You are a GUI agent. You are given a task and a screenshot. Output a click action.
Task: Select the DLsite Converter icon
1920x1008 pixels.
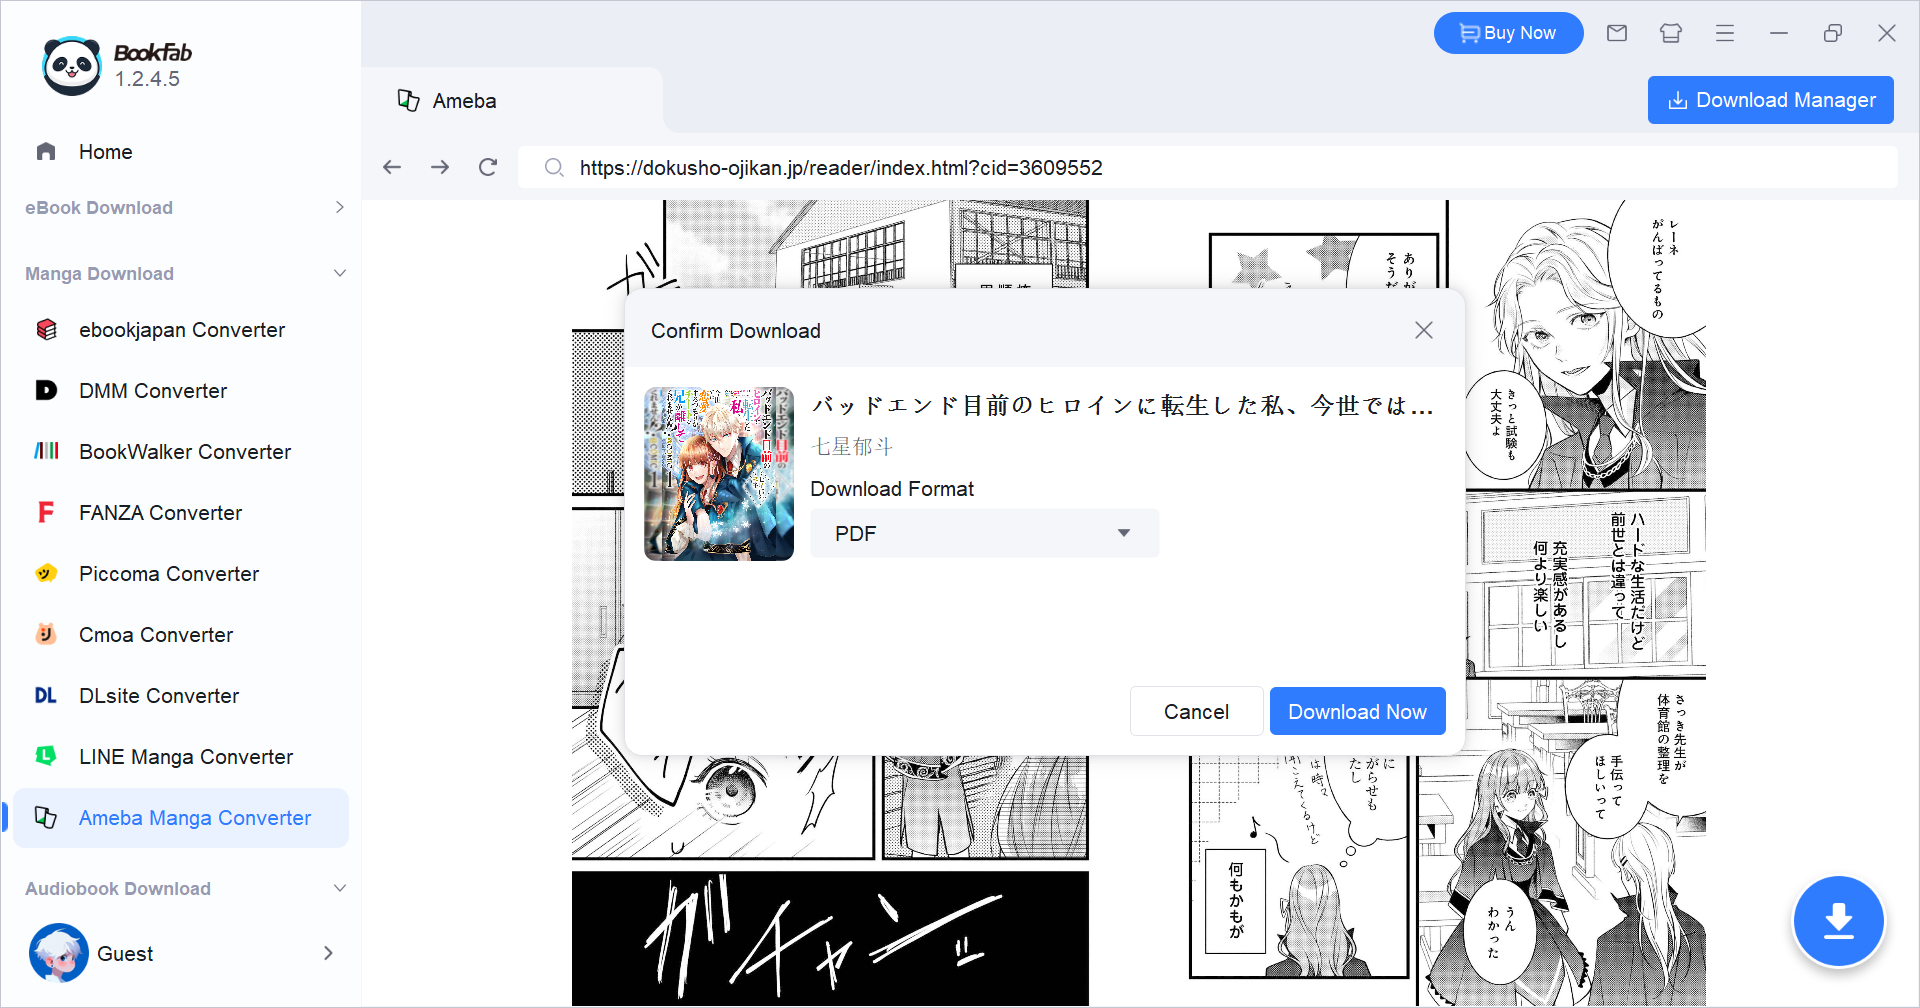(46, 695)
